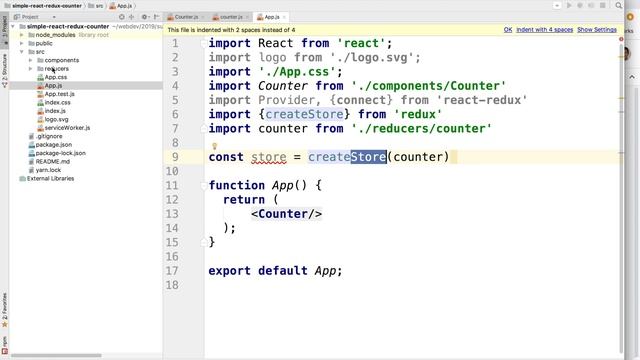Screen dimensions: 640x360
Task: Click the fold marker beside function App line 11
Action: (x=203, y=186)
